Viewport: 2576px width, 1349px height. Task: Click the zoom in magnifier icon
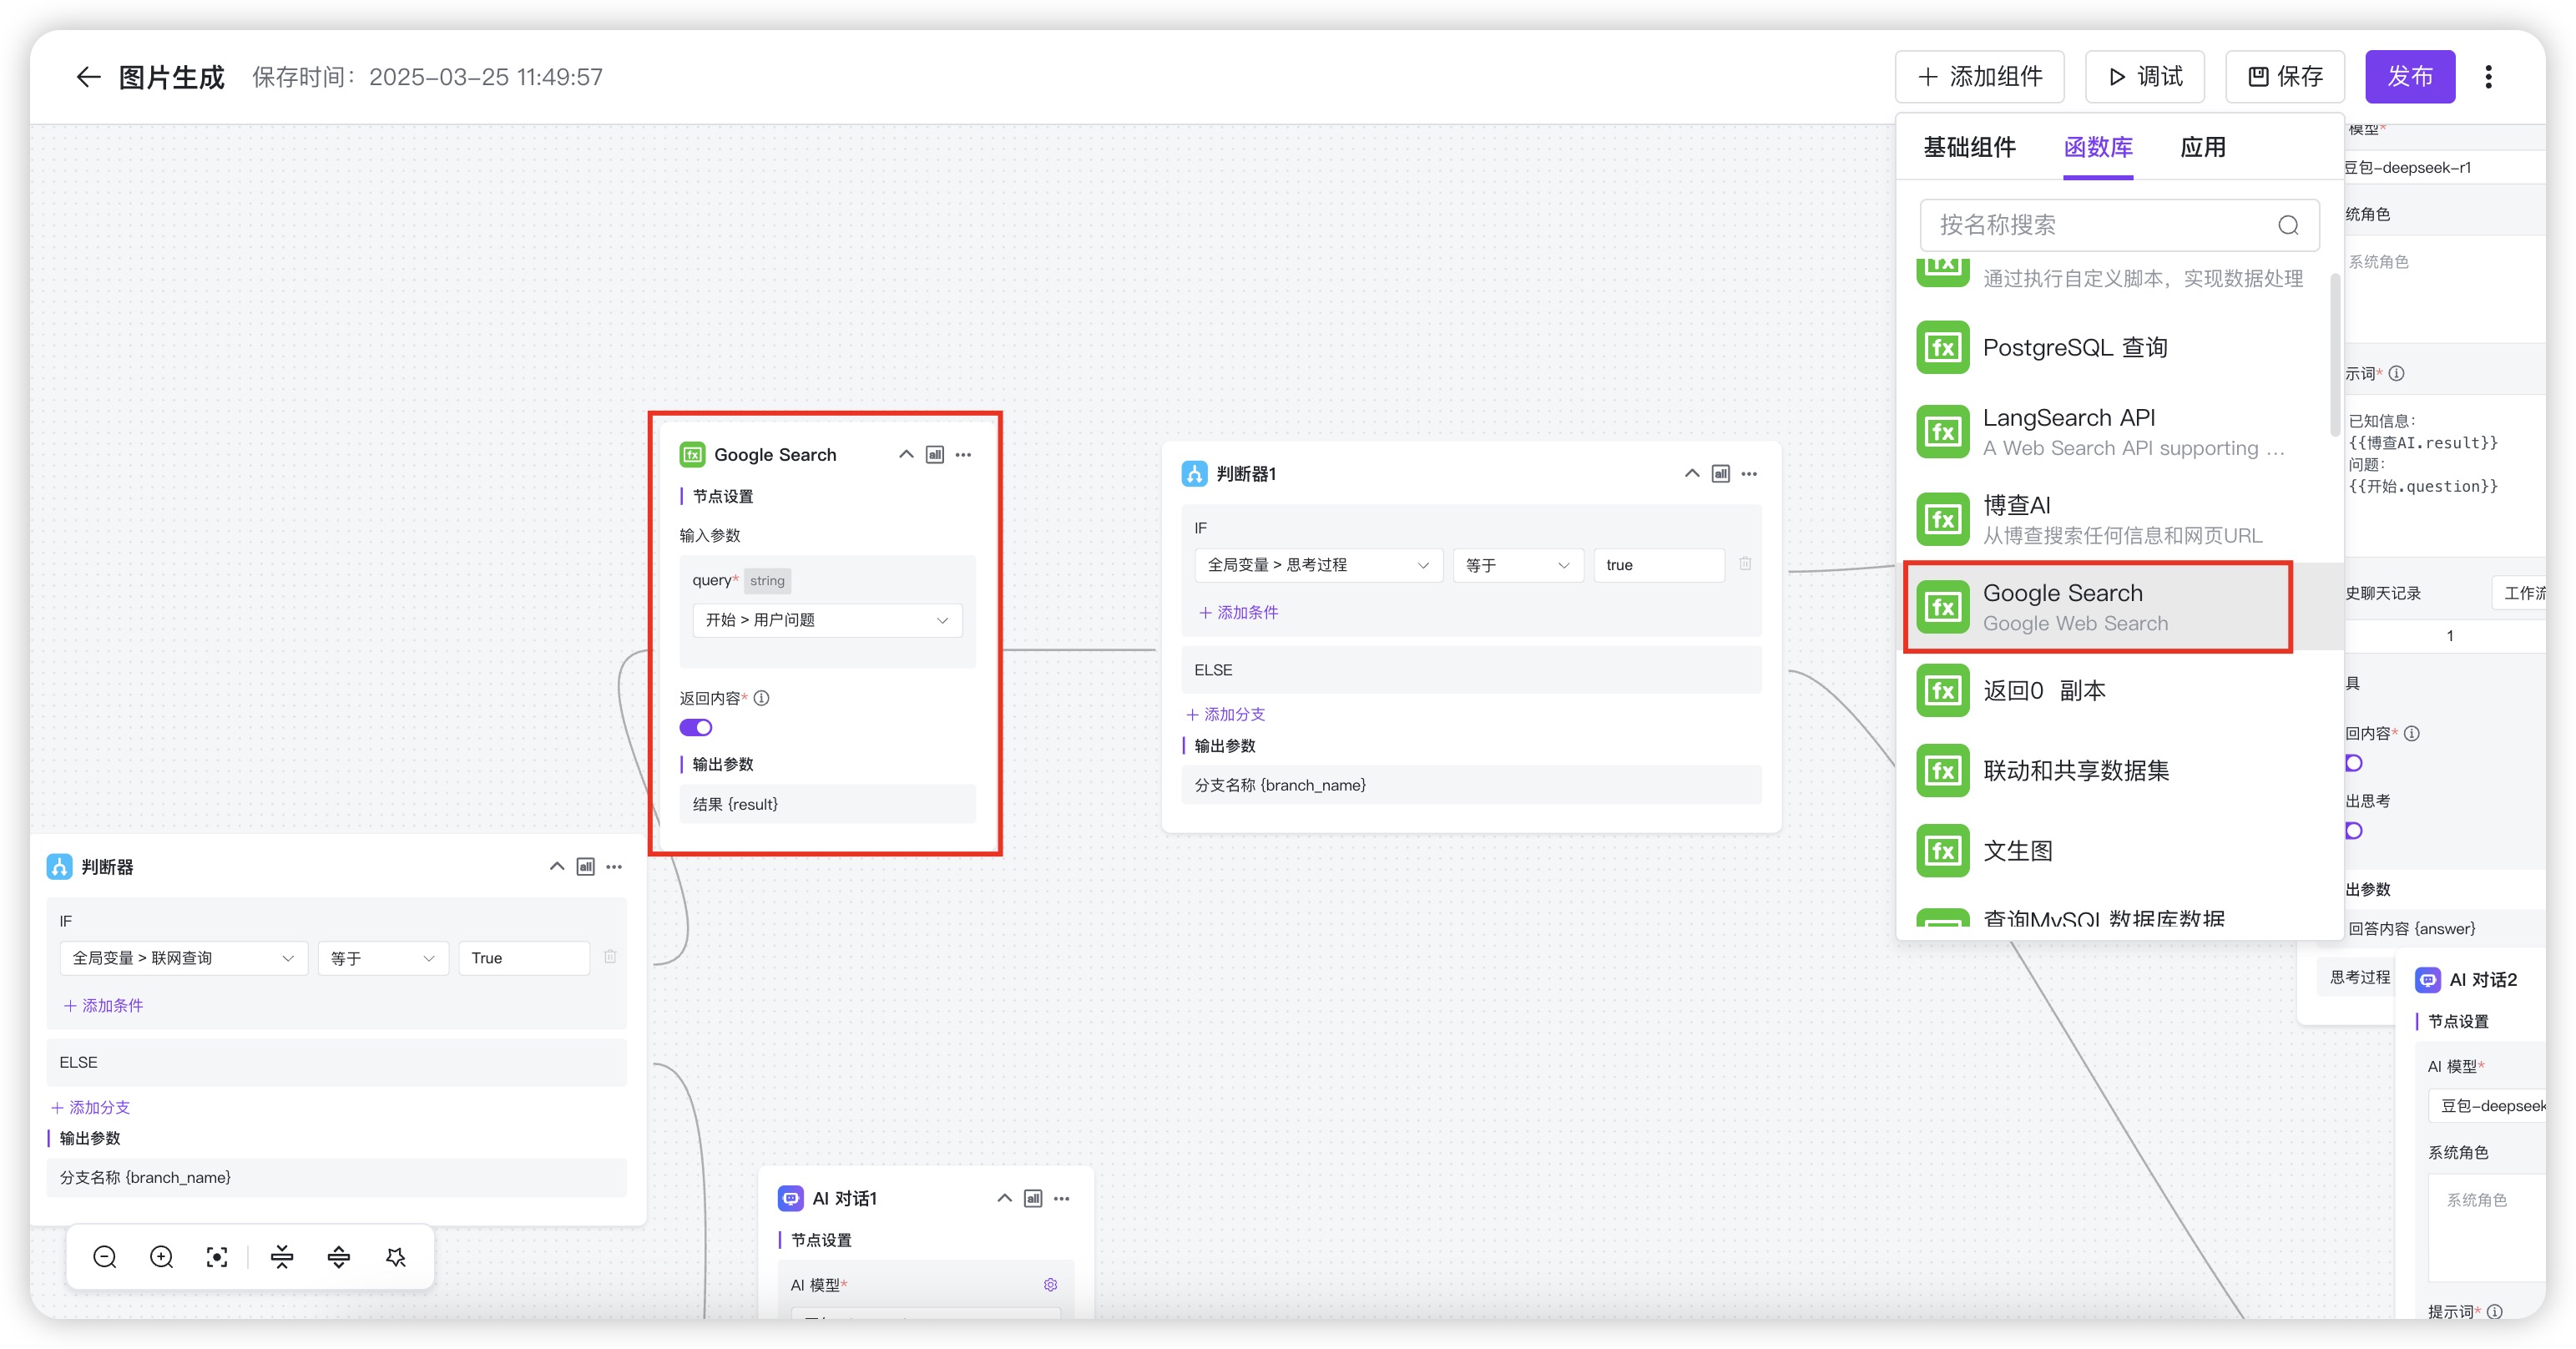(x=161, y=1257)
